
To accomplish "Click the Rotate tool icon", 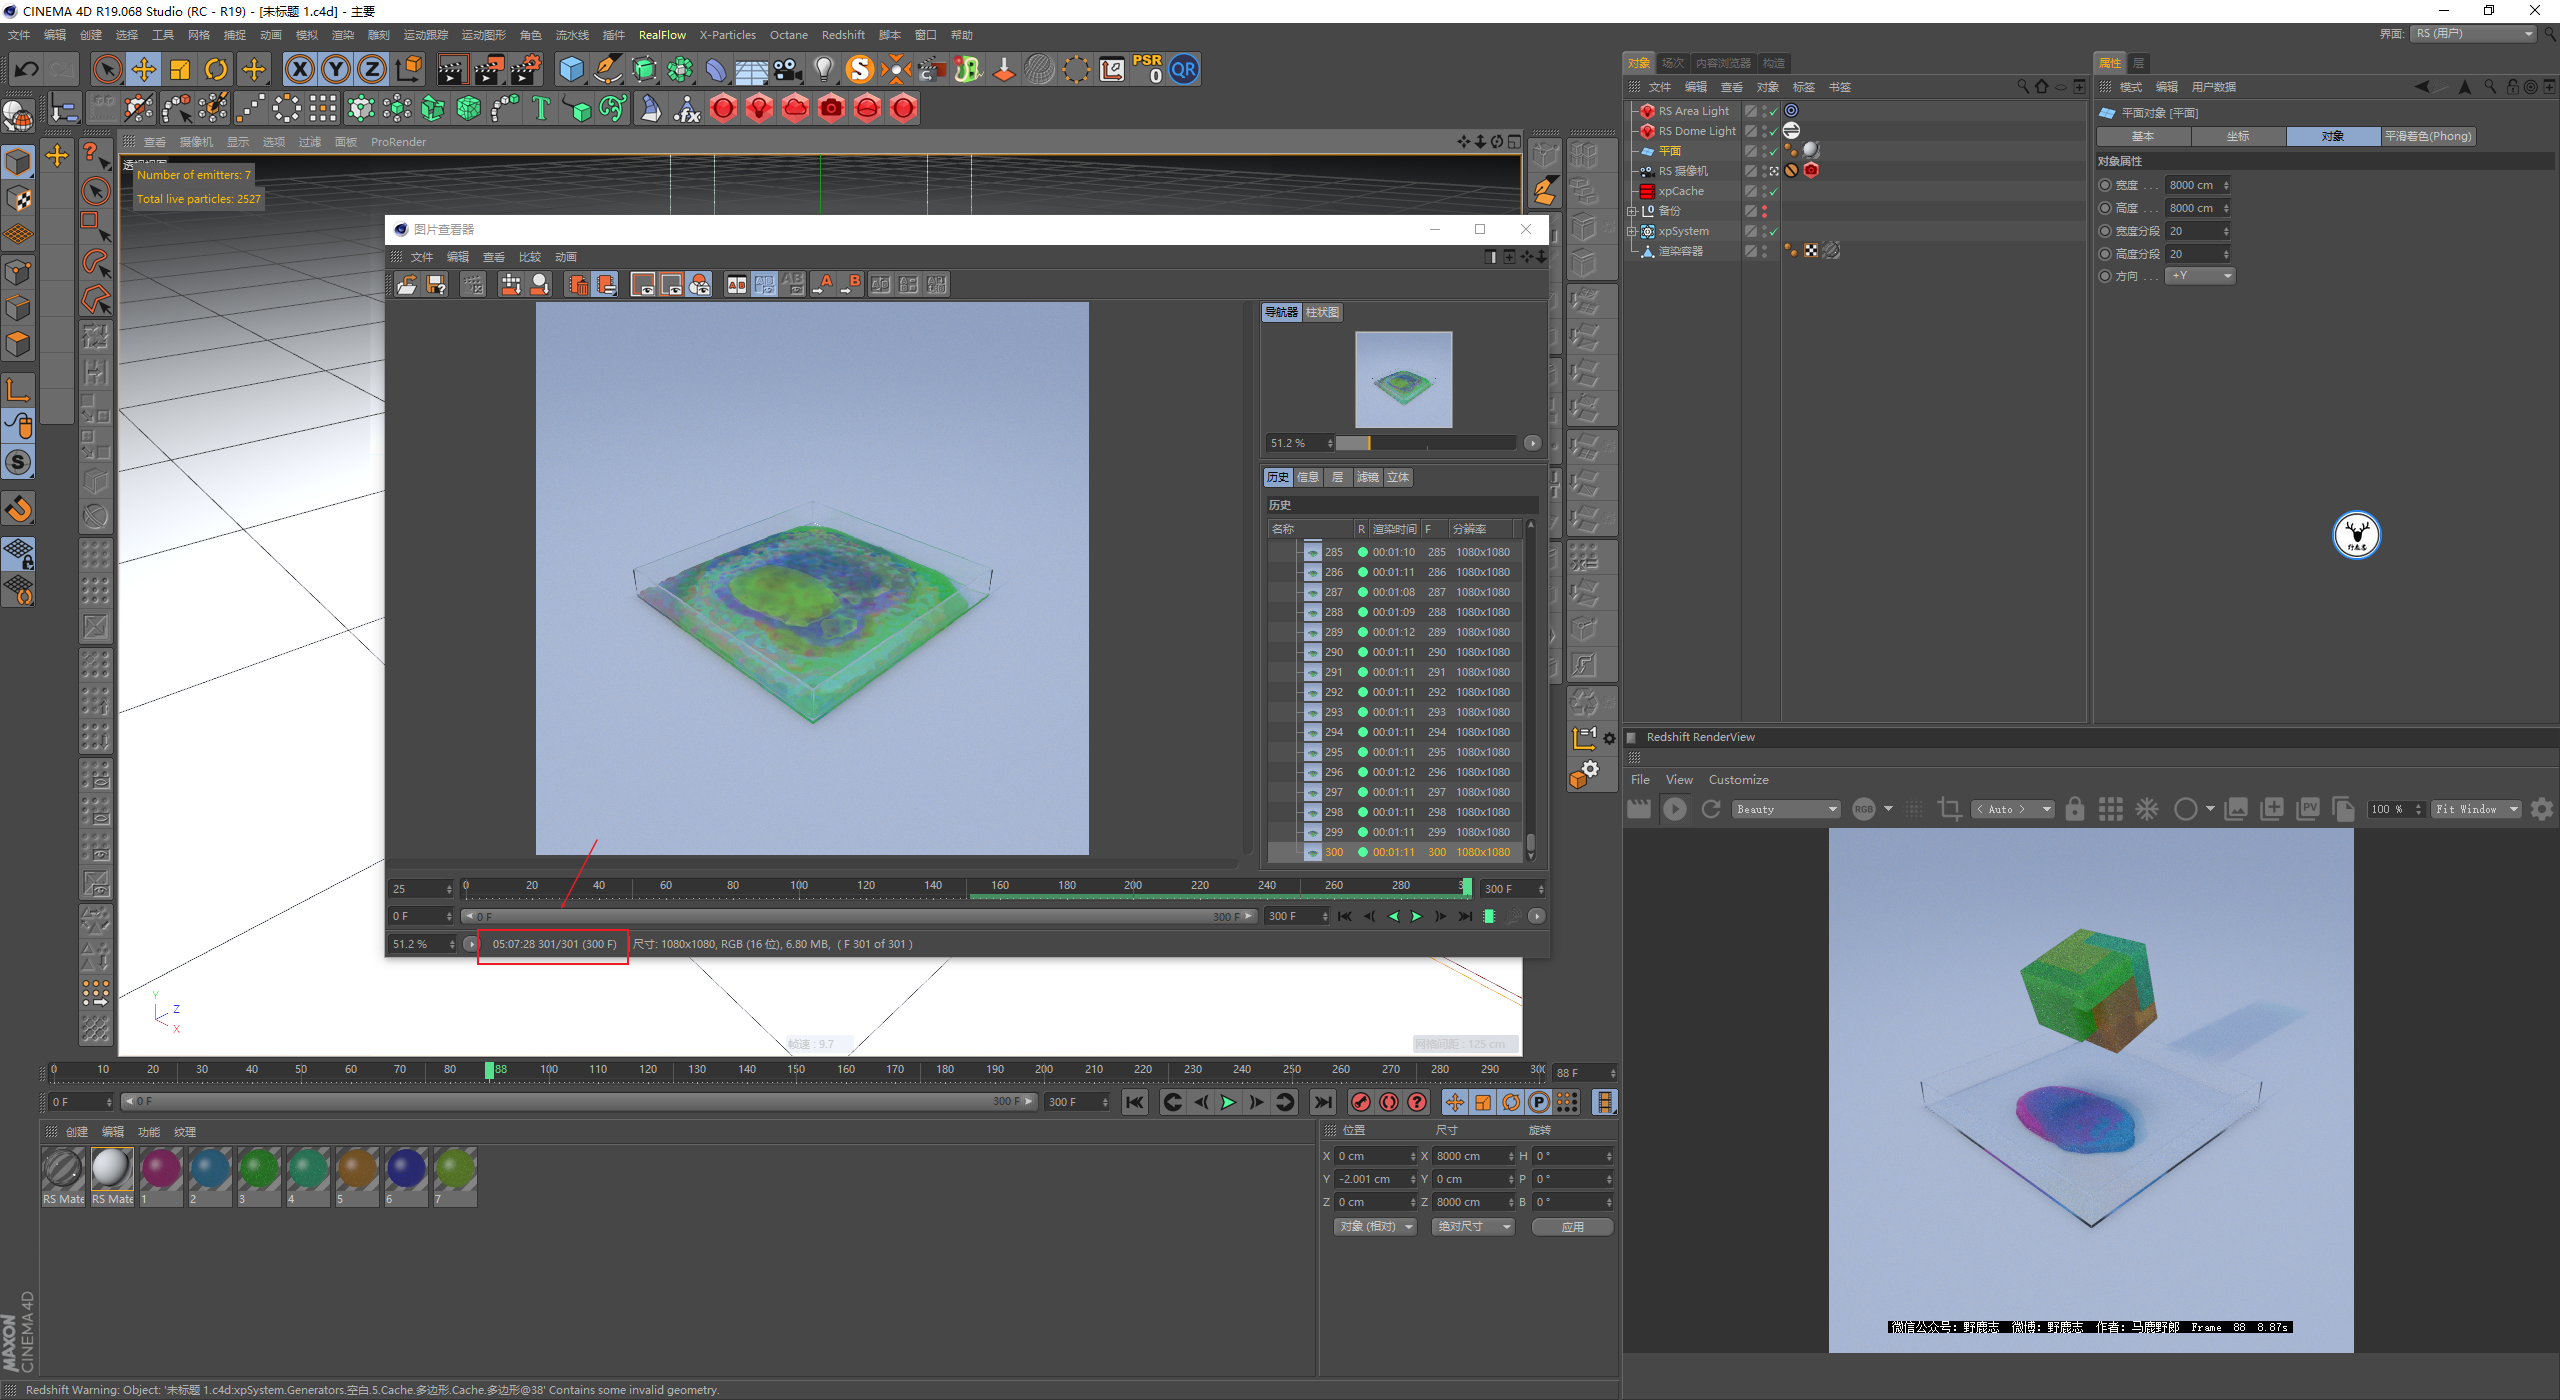I will click(x=216, y=69).
